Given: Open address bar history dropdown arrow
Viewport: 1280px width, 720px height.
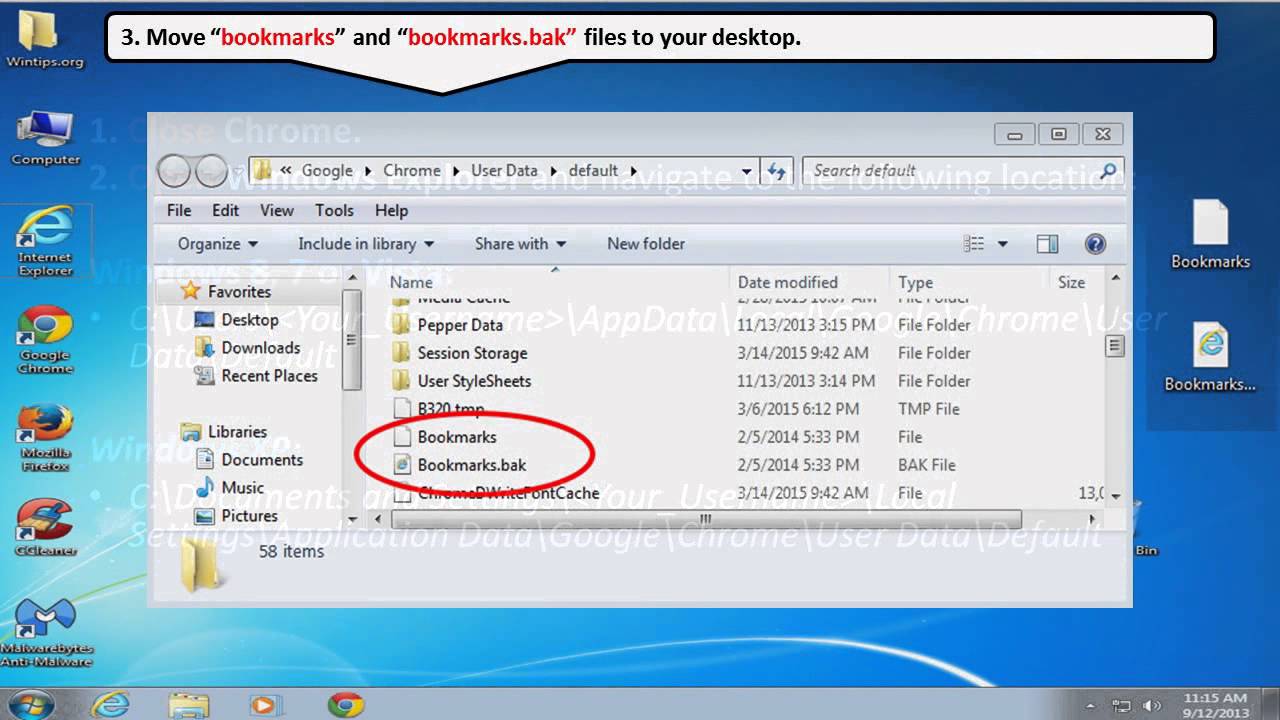Looking at the screenshot, I should point(747,171).
